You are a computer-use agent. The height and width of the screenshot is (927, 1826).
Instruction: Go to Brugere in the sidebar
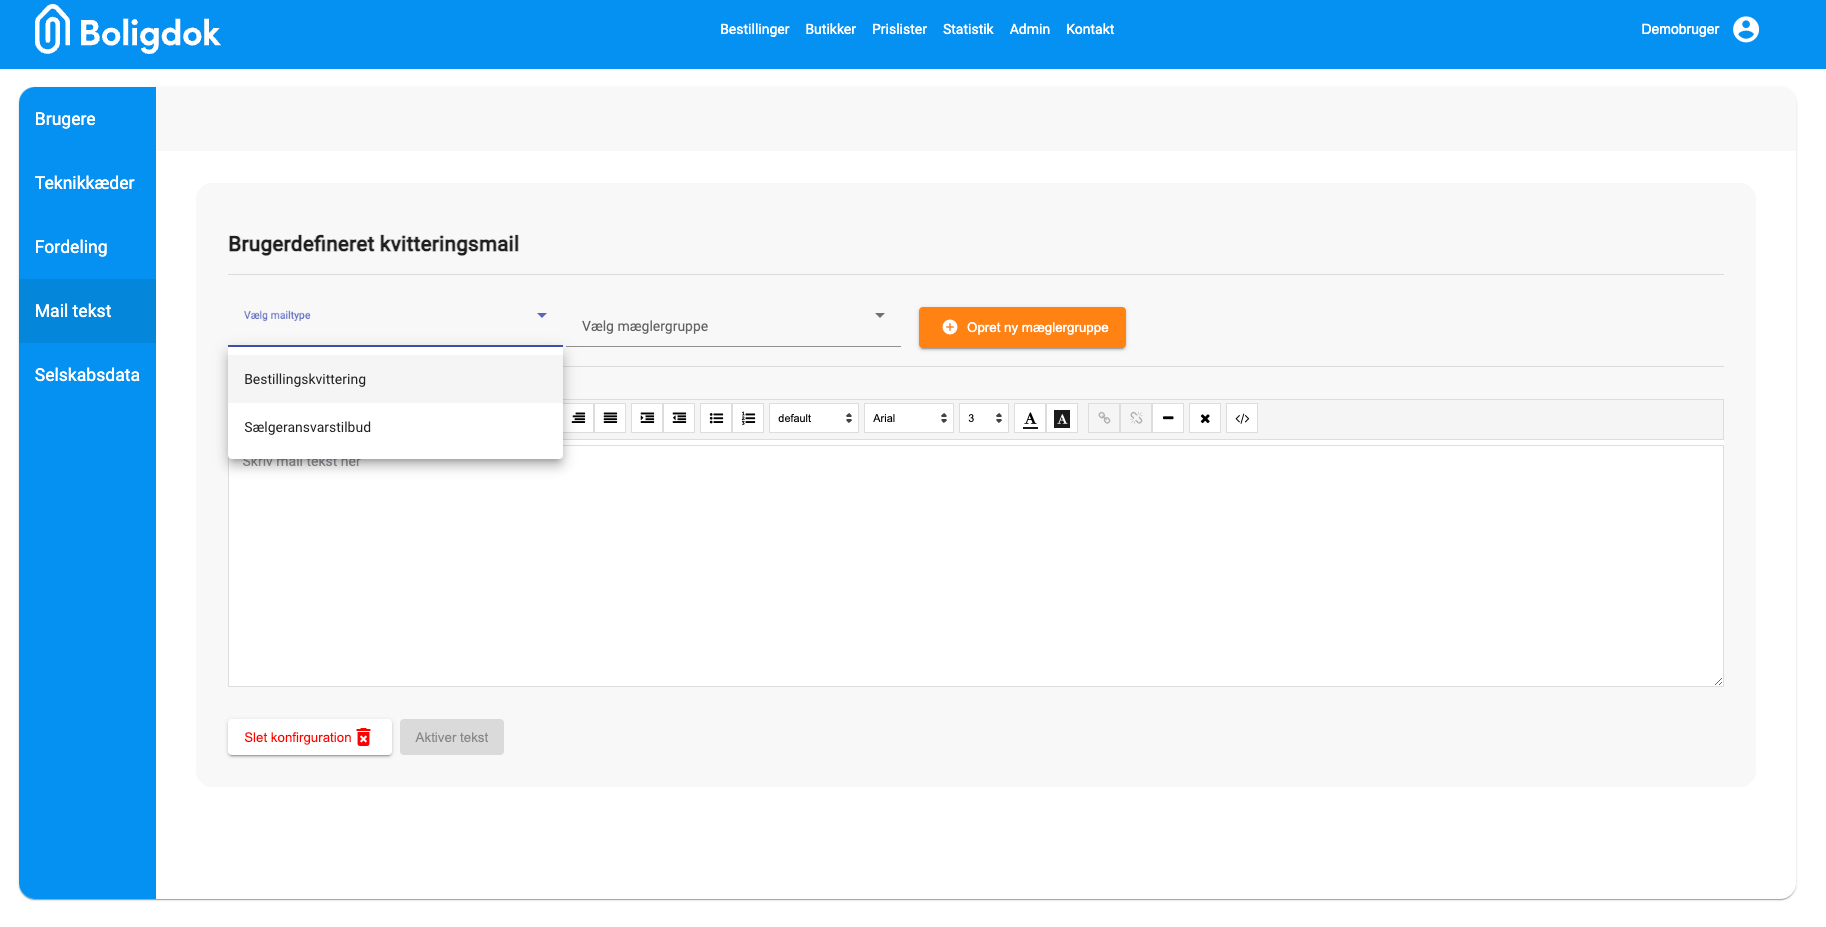click(x=87, y=119)
